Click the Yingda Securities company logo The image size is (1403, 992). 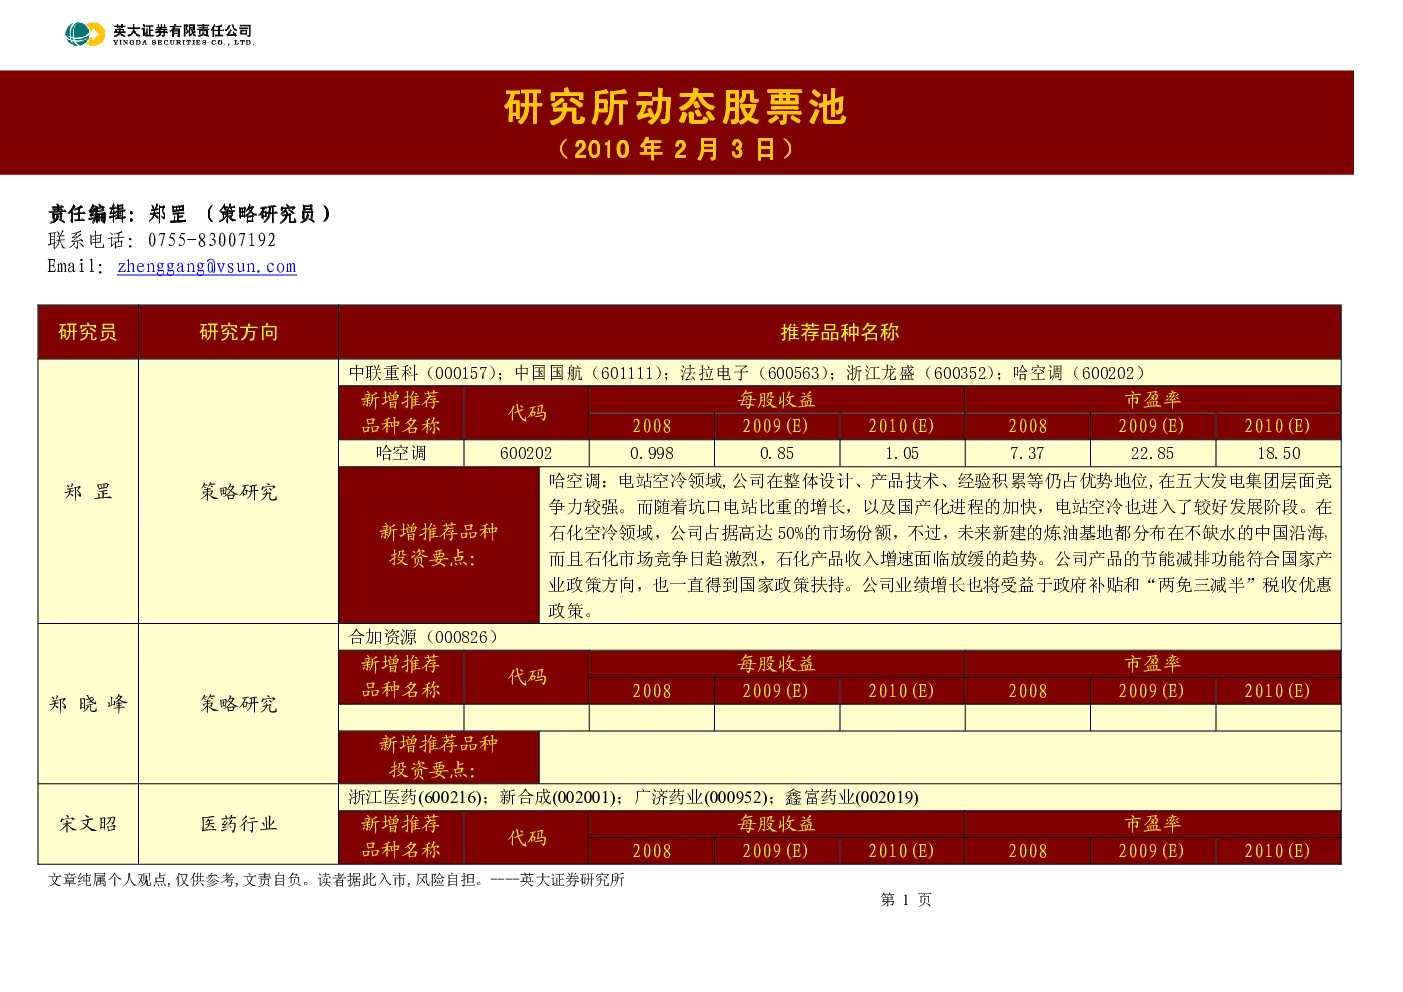click(x=160, y=34)
